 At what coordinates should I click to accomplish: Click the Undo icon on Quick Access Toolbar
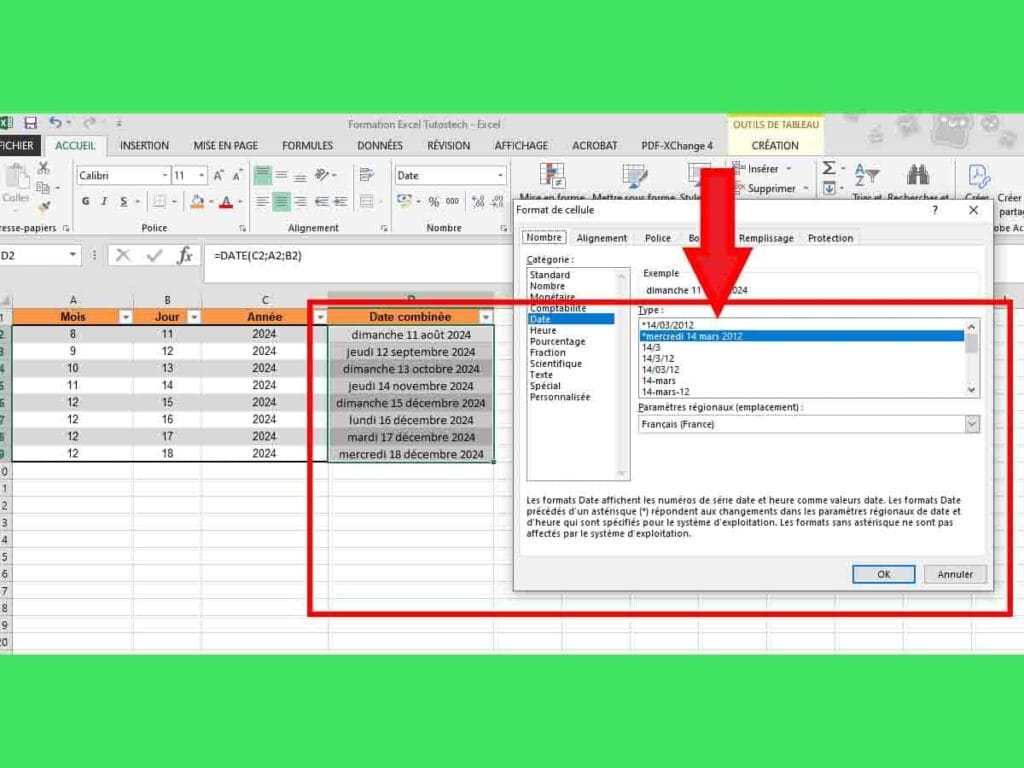pos(57,122)
